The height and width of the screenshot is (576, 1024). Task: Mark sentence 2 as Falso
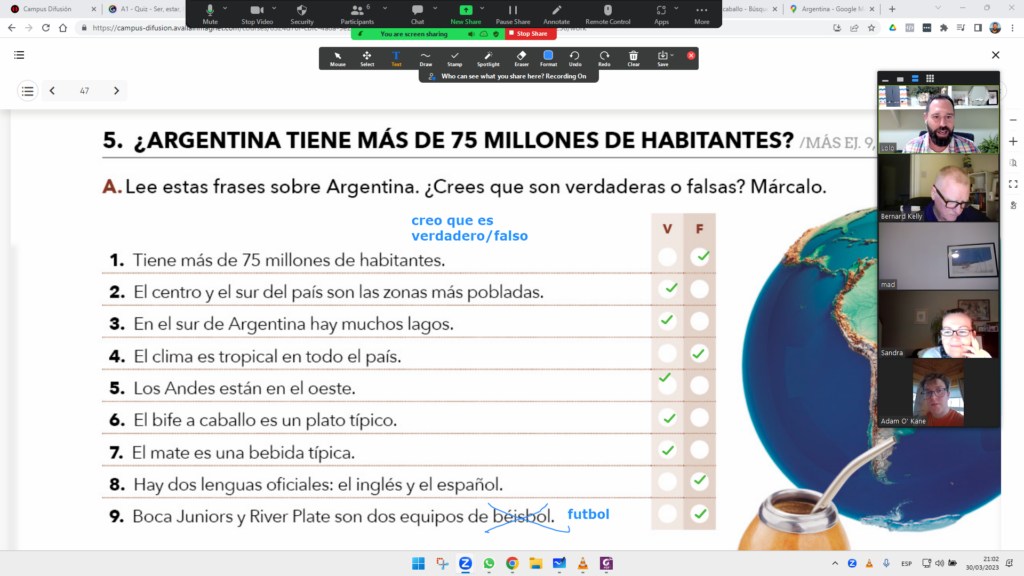coord(699,289)
